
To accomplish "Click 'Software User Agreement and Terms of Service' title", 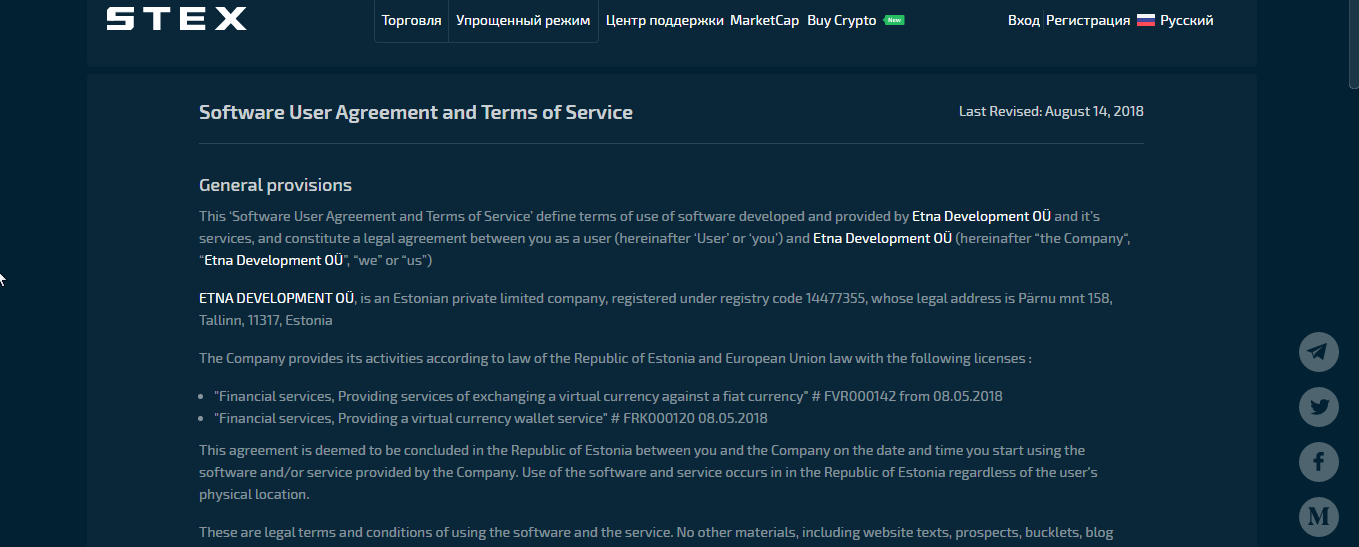I will 416,112.
